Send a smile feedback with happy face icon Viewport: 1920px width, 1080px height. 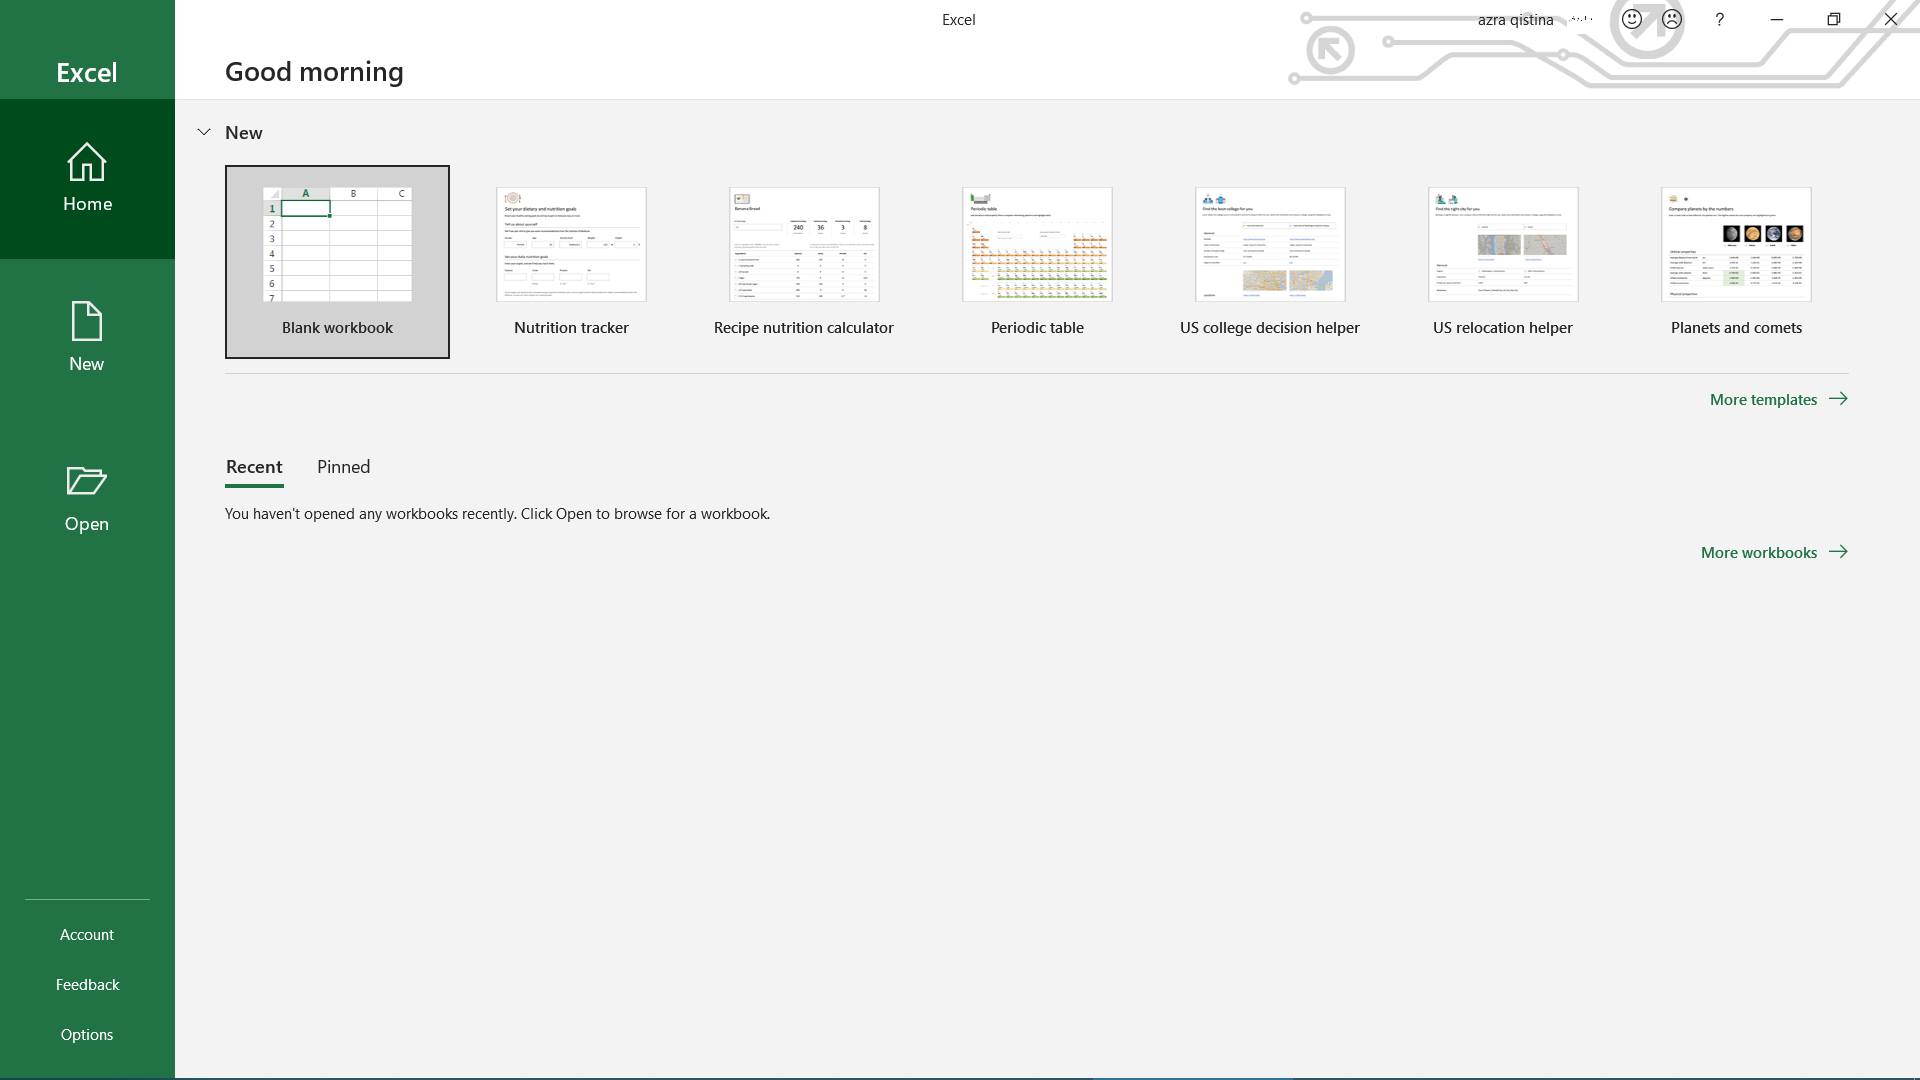(x=1632, y=19)
